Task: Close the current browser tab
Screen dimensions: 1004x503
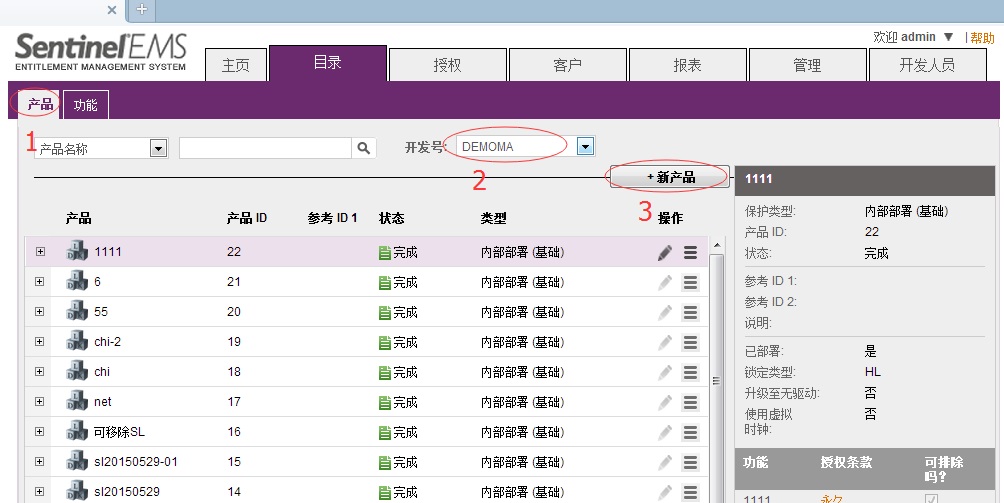Action: tap(112, 10)
